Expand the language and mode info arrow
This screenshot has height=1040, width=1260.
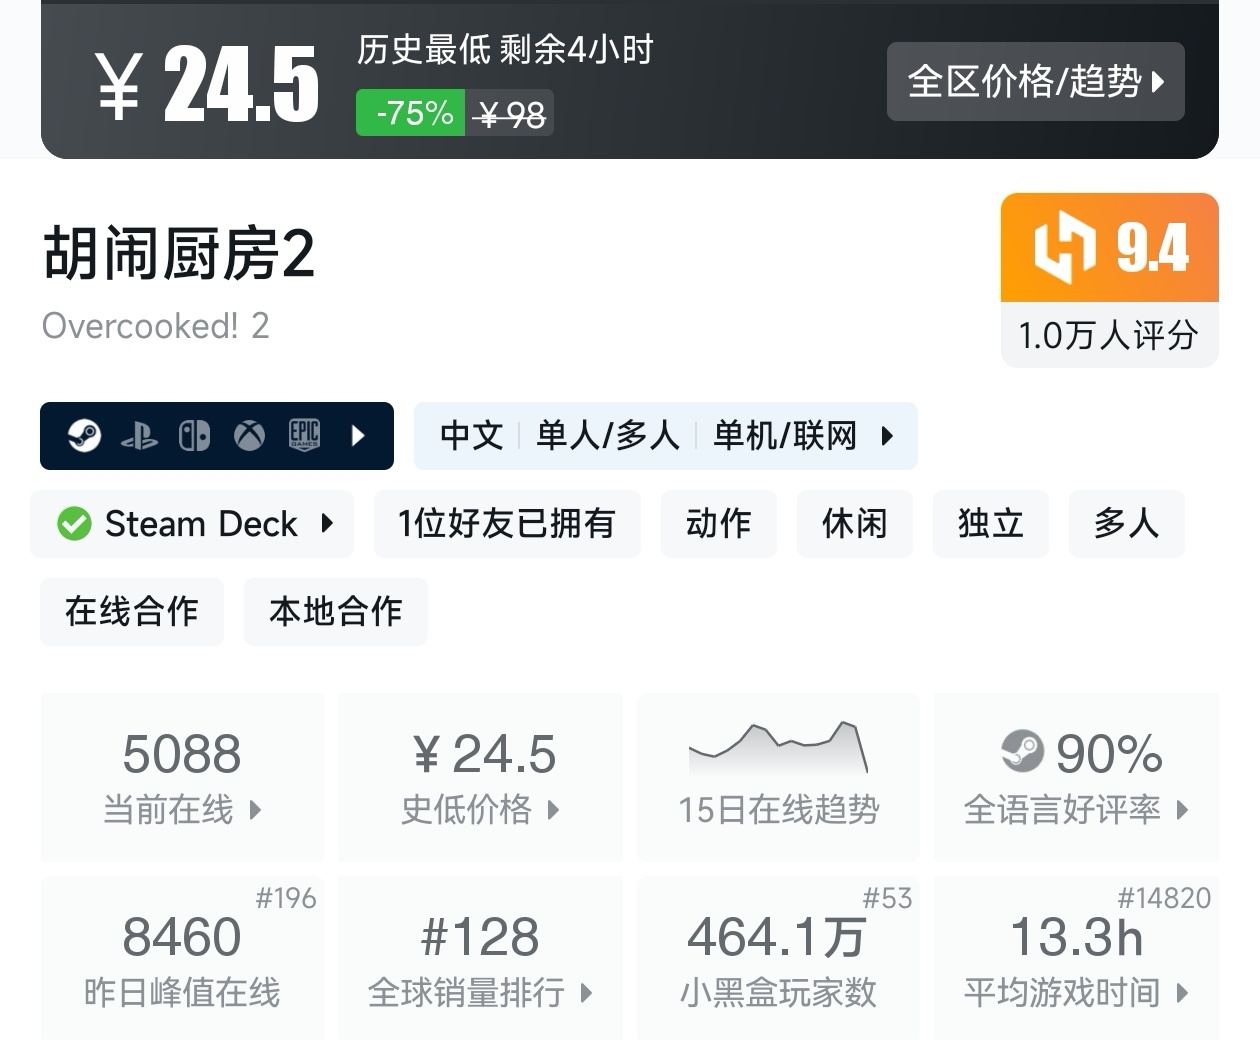click(x=886, y=436)
